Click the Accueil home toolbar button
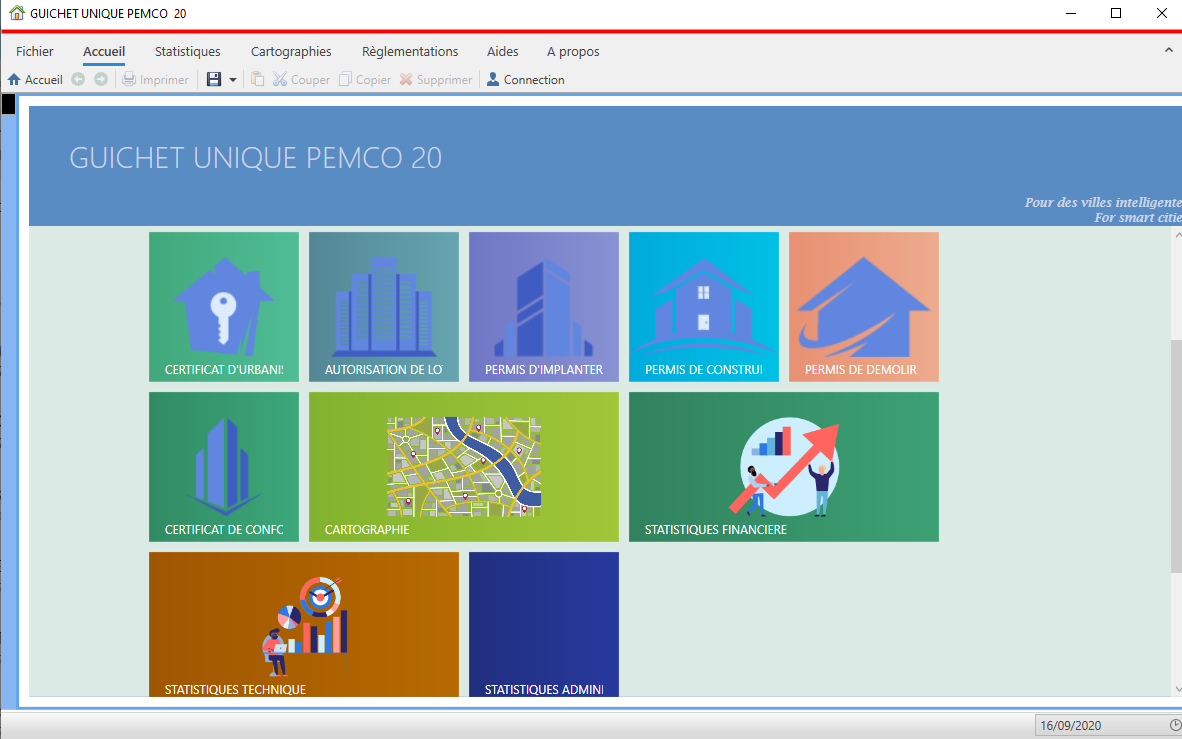 coord(35,80)
